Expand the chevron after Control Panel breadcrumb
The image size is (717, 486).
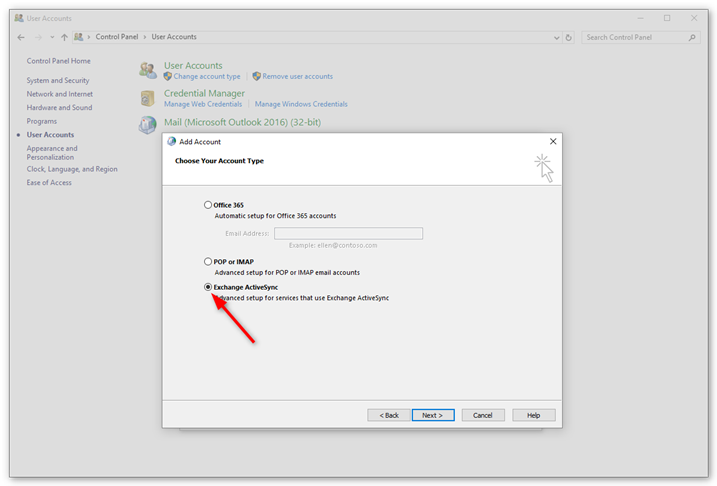pyautogui.click(x=145, y=37)
